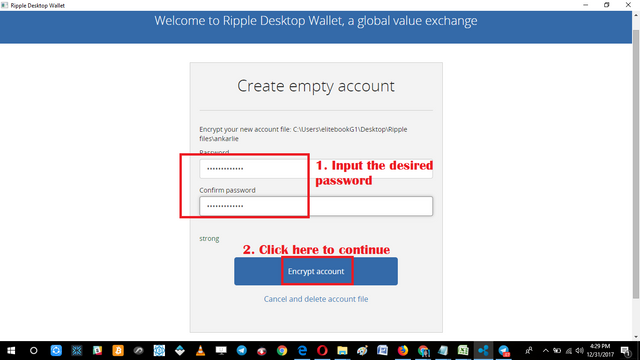Open File Explorer from taskbar
This screenshot has height=360, width=640.
coord(342,351)
